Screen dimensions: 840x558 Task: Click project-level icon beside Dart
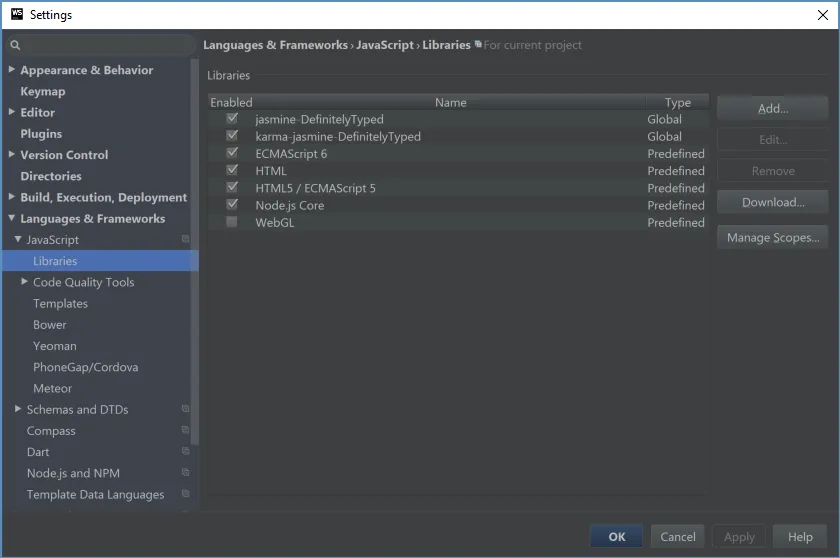point(185,451)
